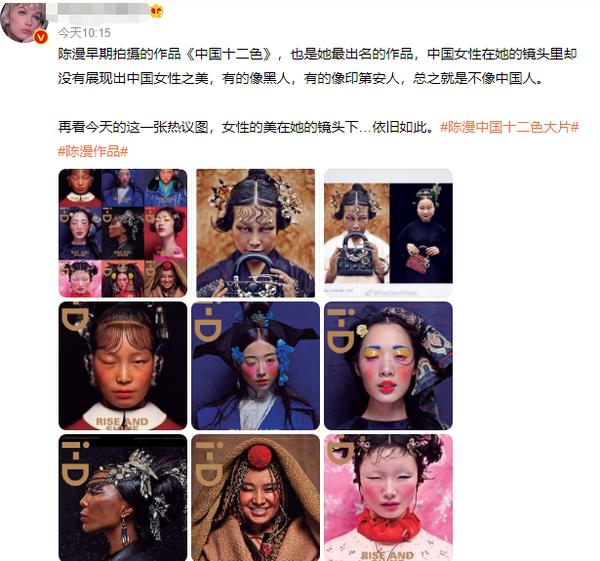The width and height of the screenshot is (600, 561).
Task: Open the poster's profile avatar
Action: [22, 22]
